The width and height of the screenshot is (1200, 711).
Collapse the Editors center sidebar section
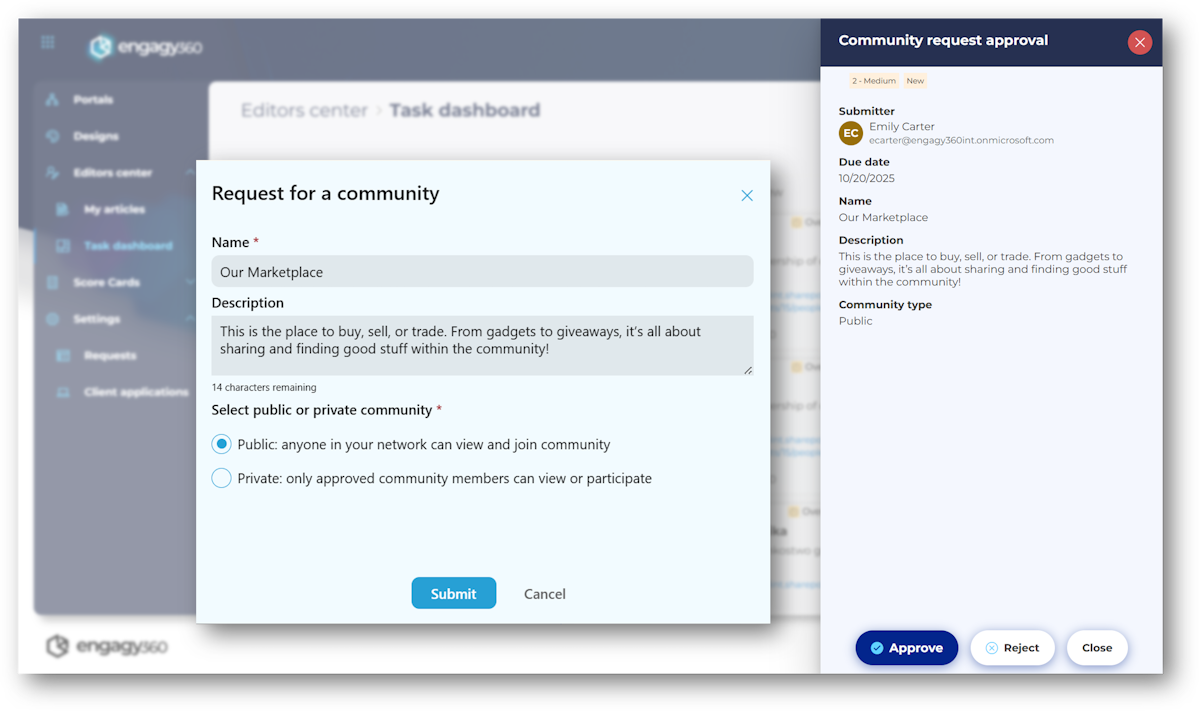click(190, 173)
